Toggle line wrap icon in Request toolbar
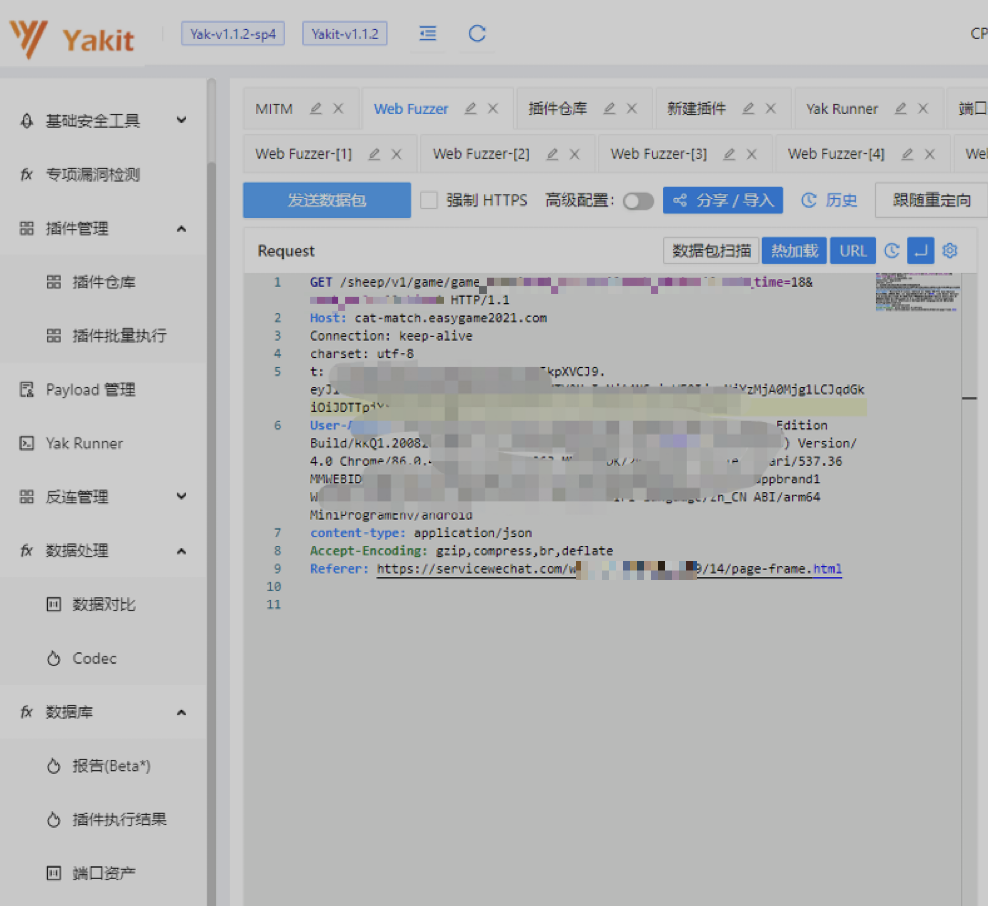 click(921, 251)
